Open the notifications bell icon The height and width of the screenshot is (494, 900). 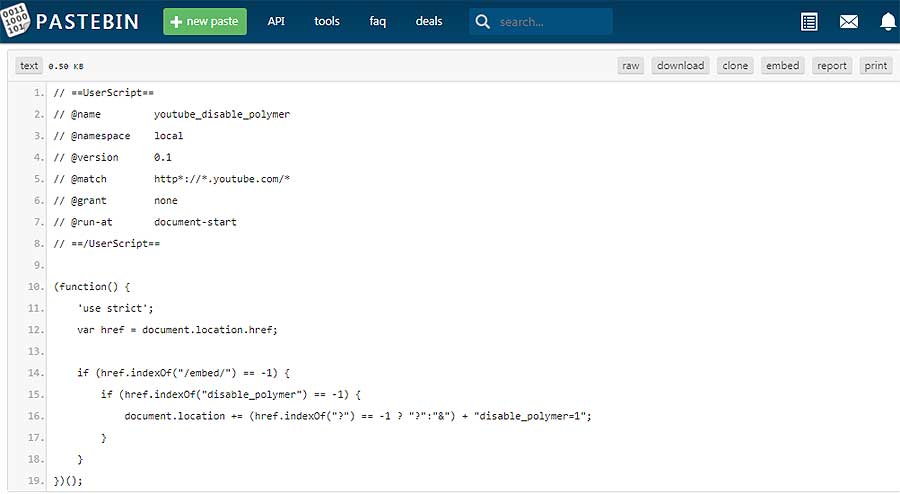tap(887, 22)
